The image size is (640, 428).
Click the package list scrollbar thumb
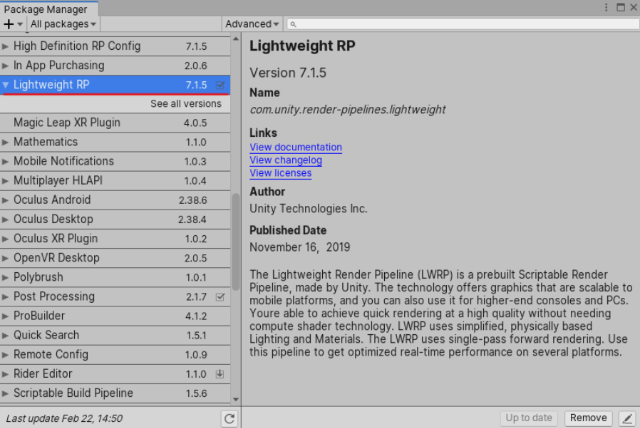[x=236, y=242]
